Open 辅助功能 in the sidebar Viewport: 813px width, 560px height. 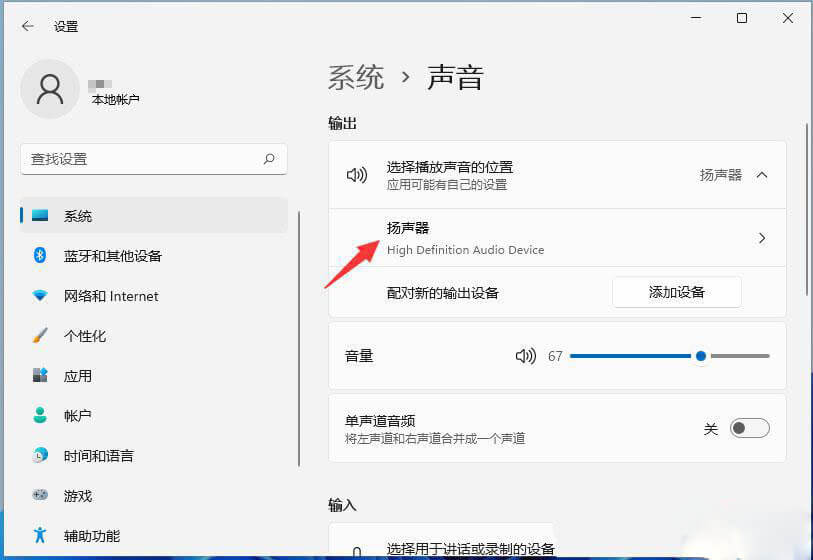click(92, 536)
